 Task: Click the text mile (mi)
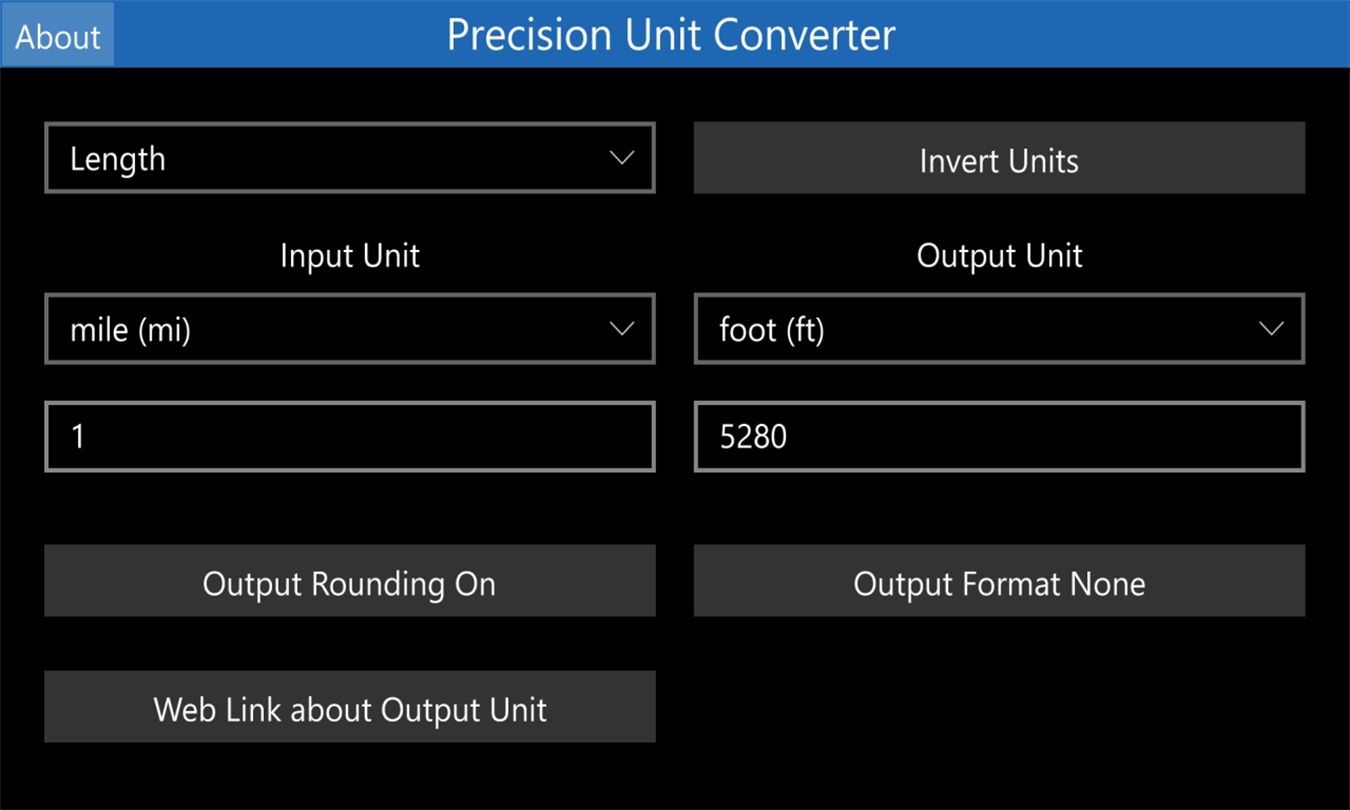tap(130, 330)
